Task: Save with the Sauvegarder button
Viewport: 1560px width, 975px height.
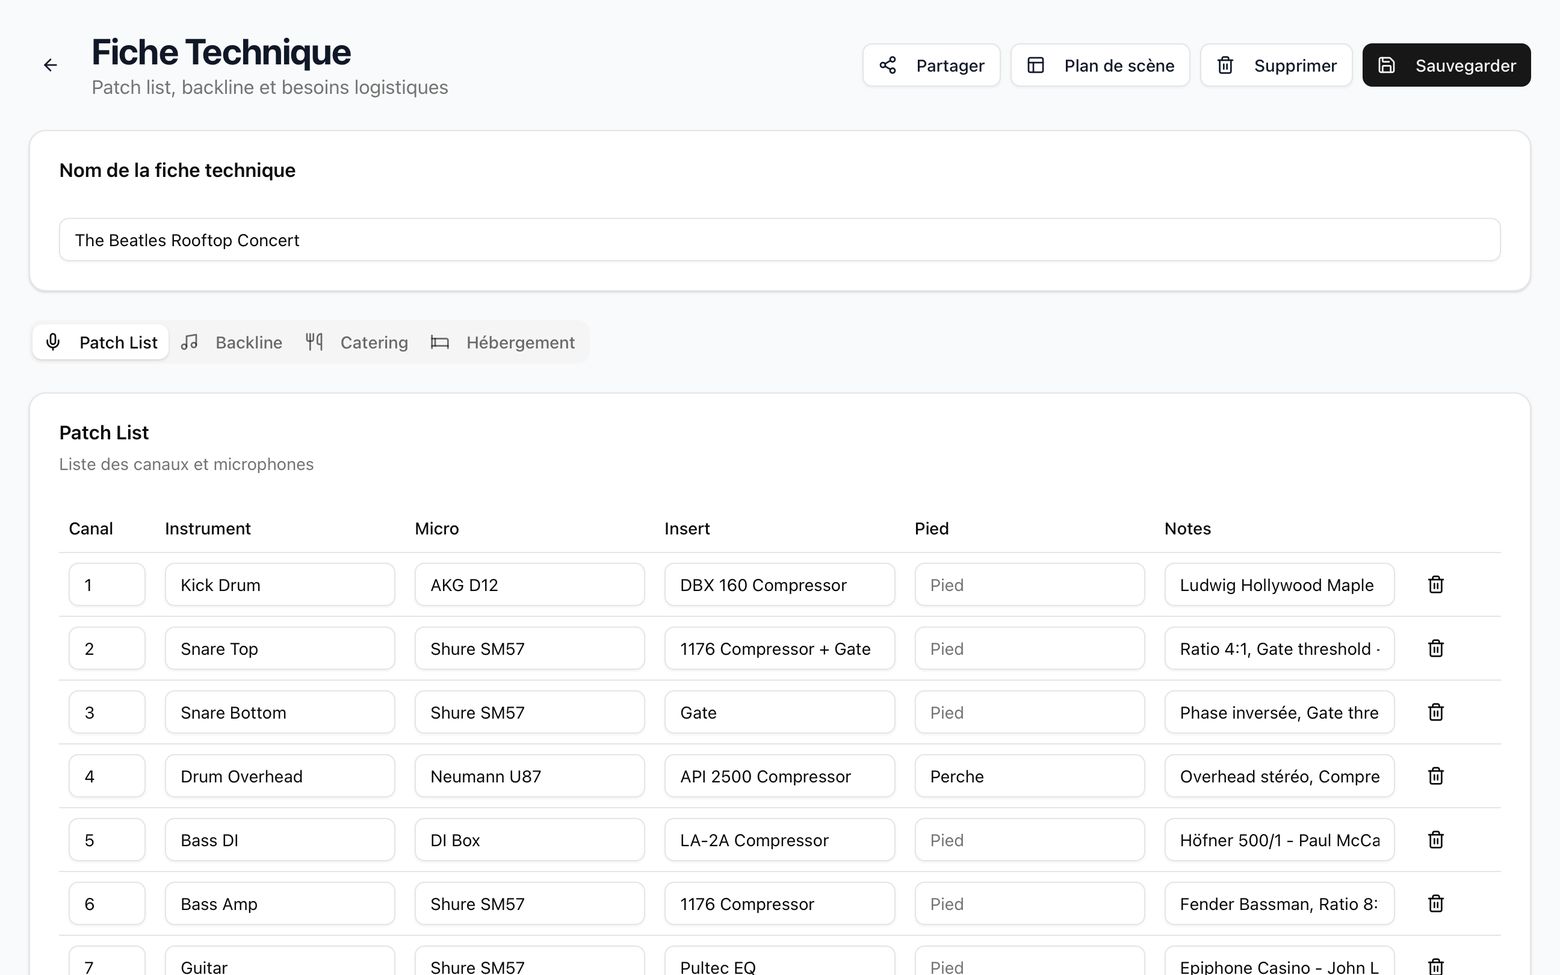Action: 1446,65
